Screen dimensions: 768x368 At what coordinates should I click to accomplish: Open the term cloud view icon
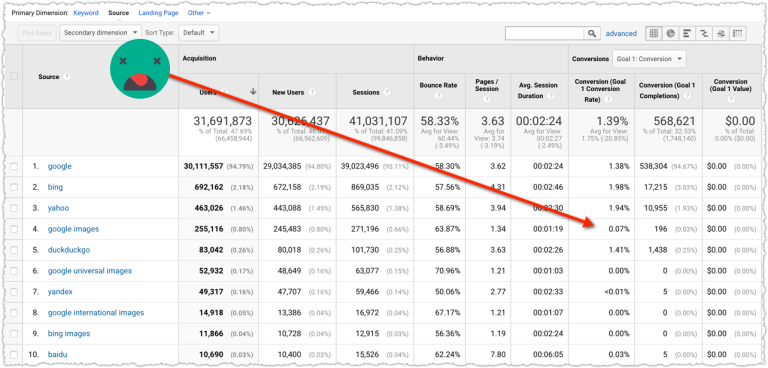click(x=720, y=33)
